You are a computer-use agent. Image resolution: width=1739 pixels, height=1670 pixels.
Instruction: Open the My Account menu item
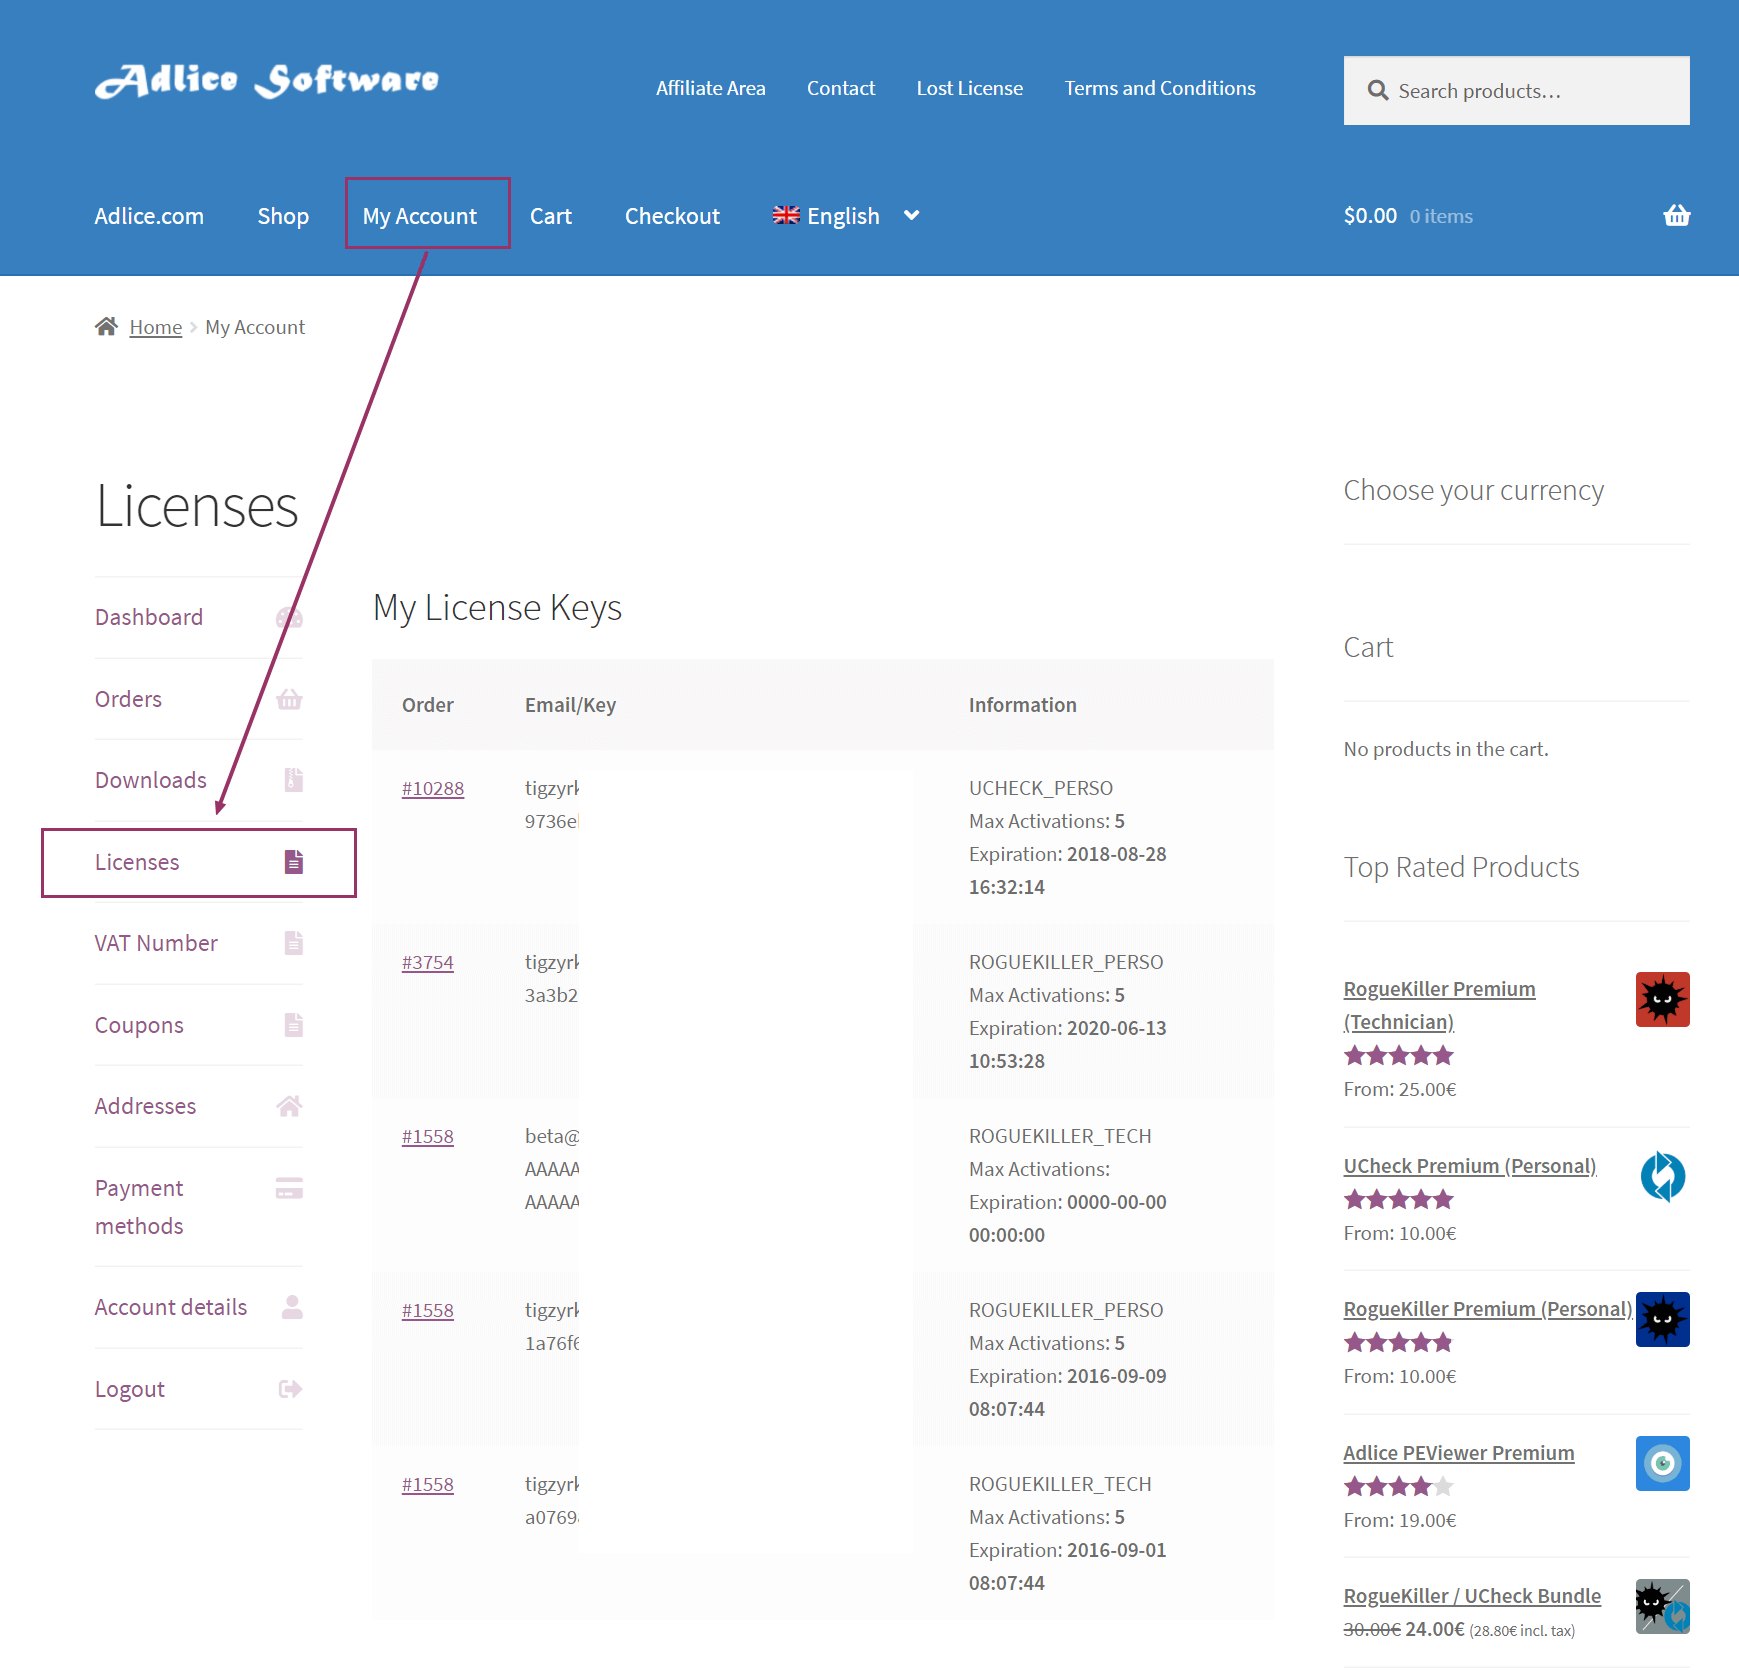pos(420,216)
